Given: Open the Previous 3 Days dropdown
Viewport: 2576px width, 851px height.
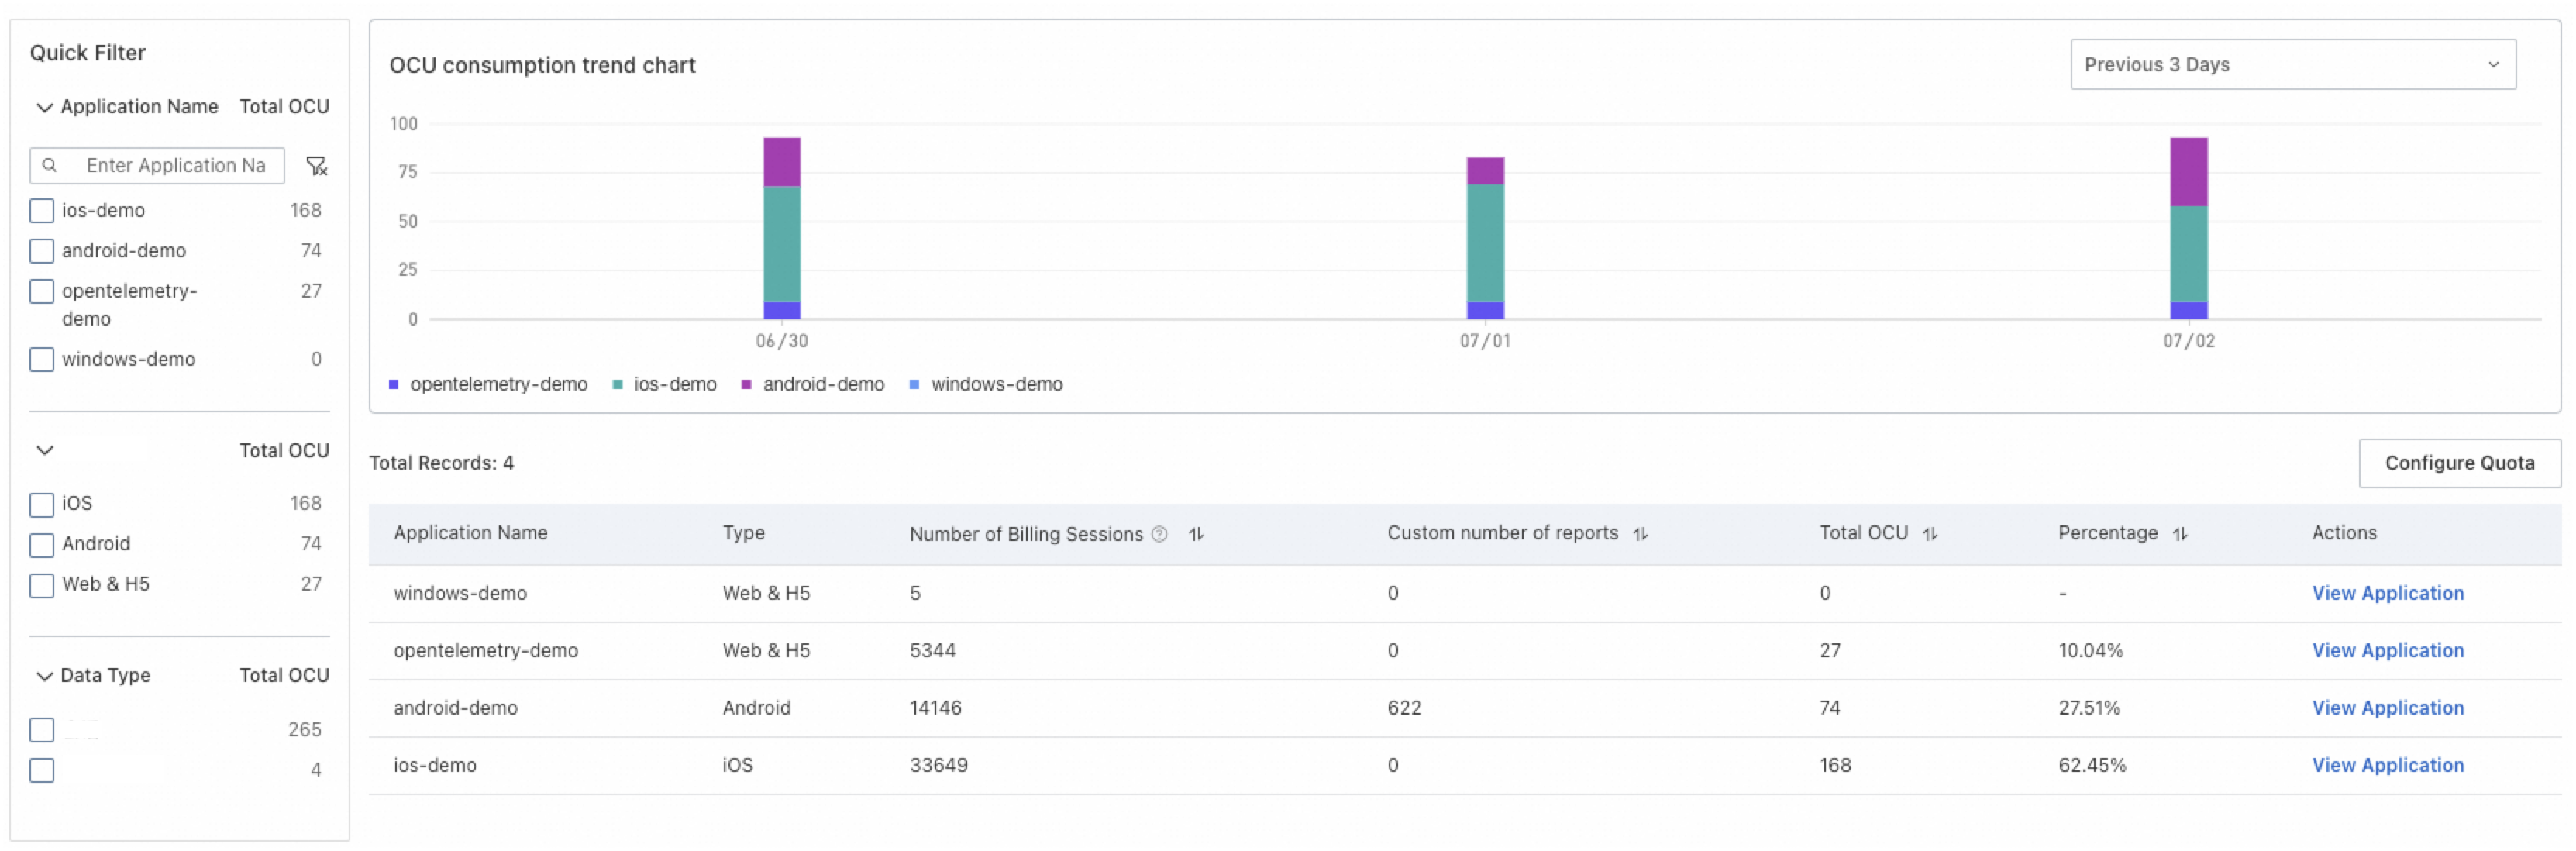Looking at the screenshot, I should click(x=2292, y=65).
